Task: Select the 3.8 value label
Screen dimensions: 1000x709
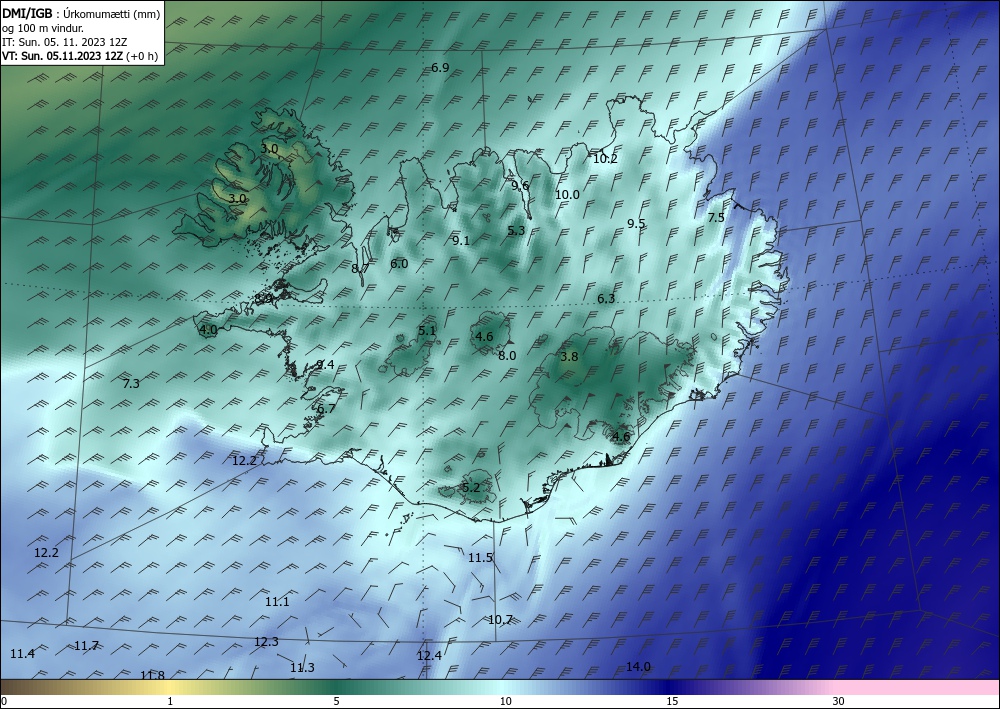Action: (569, 356)
